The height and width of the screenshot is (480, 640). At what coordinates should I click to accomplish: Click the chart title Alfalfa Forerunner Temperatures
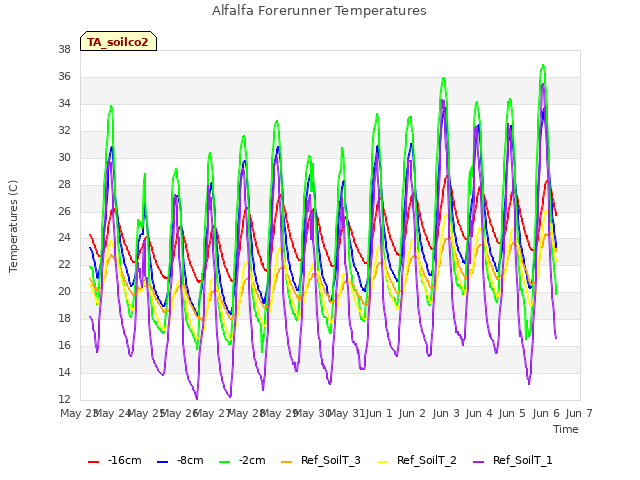[319, 11]
